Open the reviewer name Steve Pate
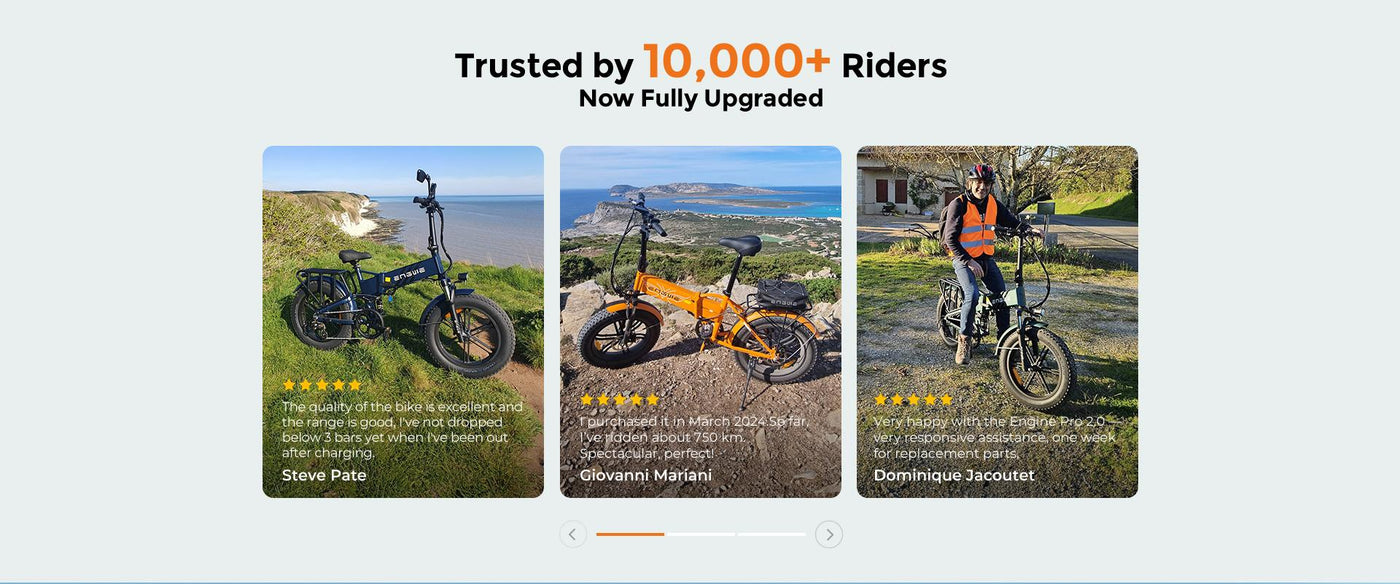 tap(324, 475)
